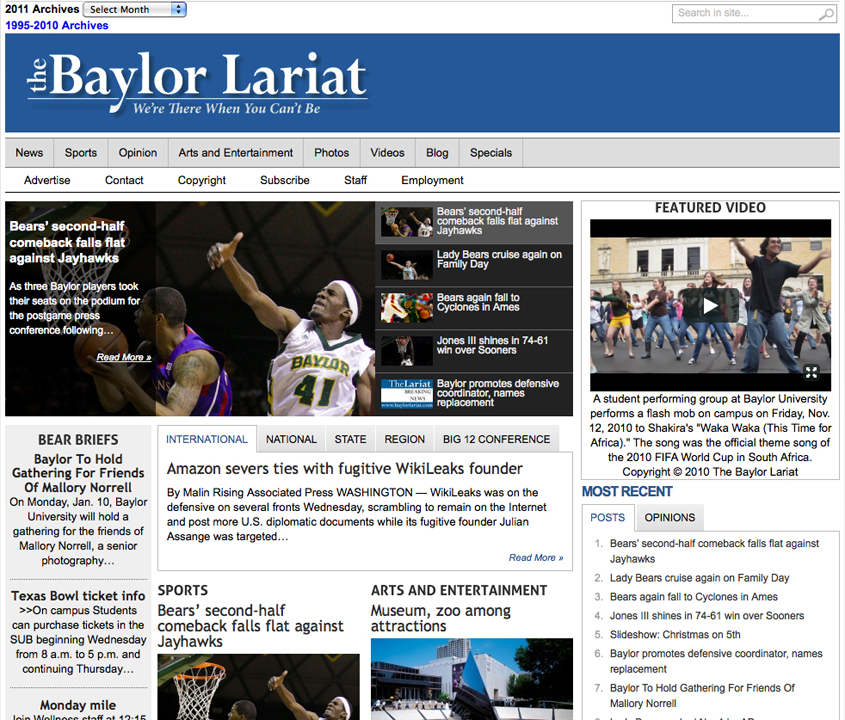Screen dimensions: 845x720
Task: Open Sports headline about Jayhawks comeback
Action: 250,626
